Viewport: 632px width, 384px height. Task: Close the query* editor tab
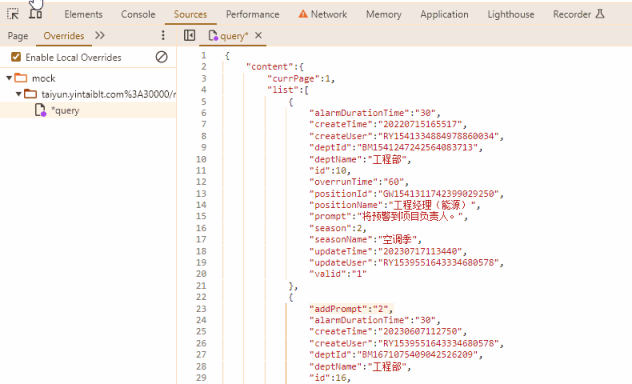pyautogui.click(x=258, y=35)
